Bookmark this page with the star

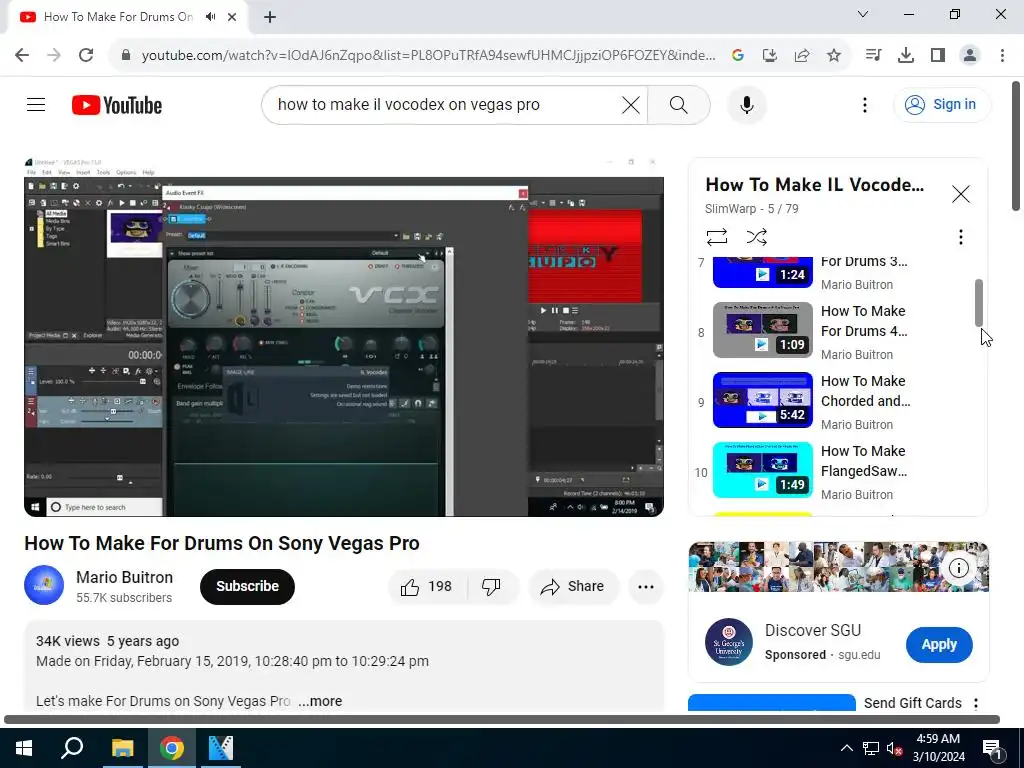point(834,55)
